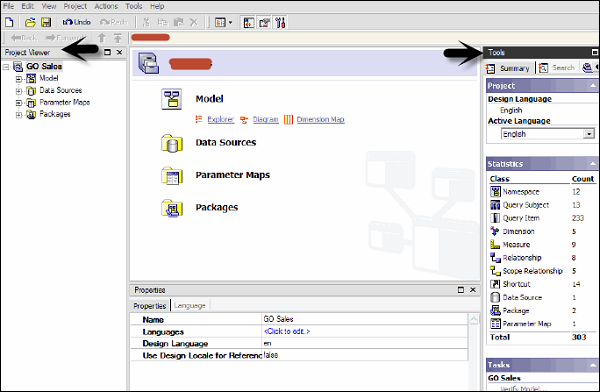Click the large Data Sources folder icon

pyautogui.click(x=172, y=144)
